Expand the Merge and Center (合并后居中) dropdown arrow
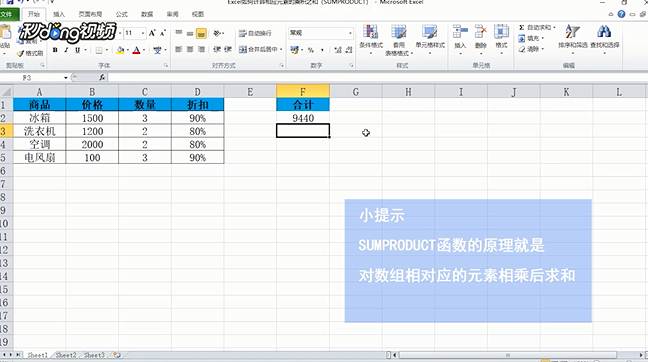This screenshot has width=648, height=362. pyautogui.click(x=281, y=50)
